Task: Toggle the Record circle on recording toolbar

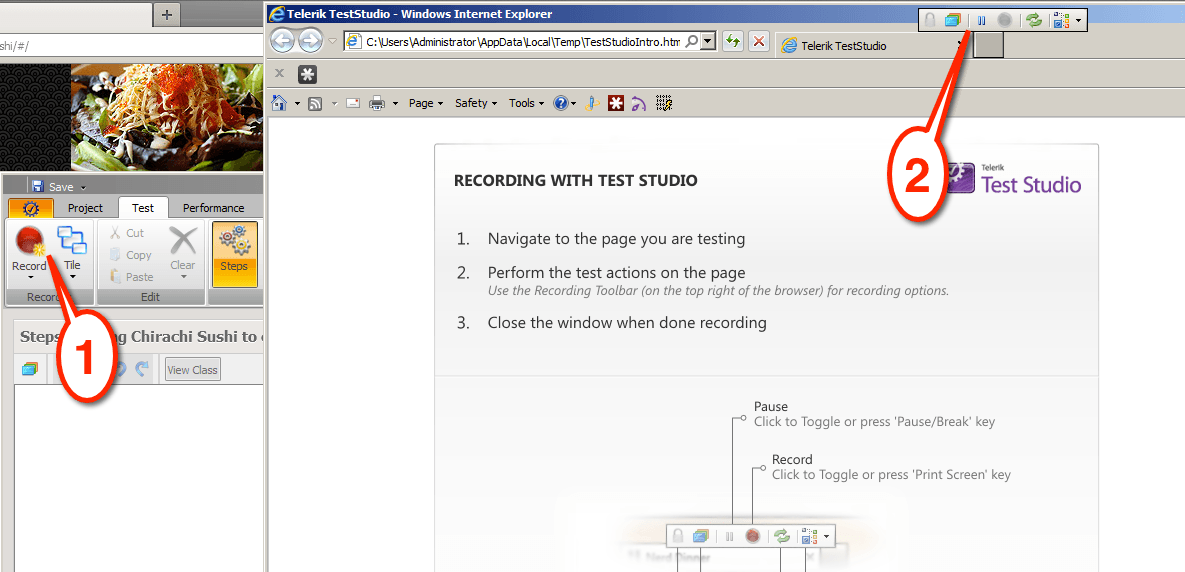Action: click(x=1004, y=20)
